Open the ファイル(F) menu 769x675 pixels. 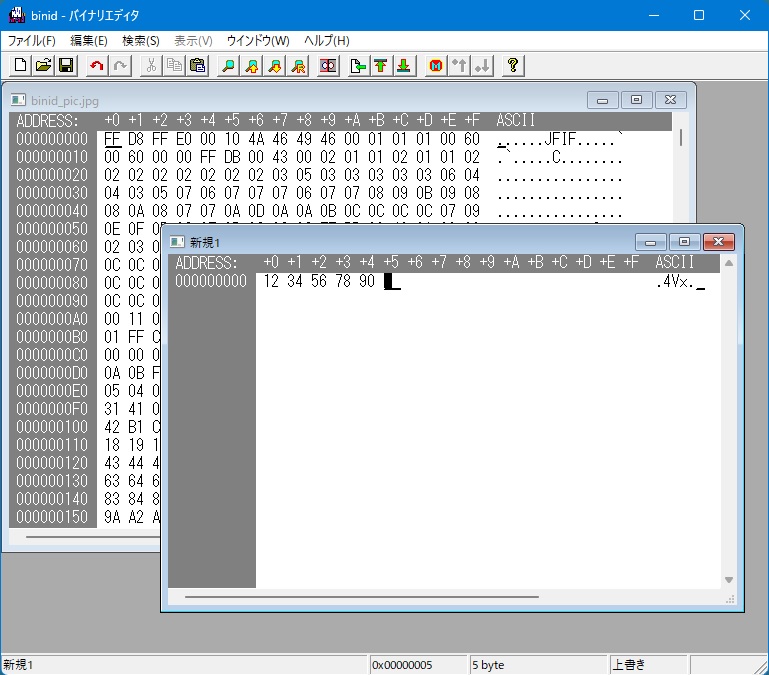coord(31,41)
